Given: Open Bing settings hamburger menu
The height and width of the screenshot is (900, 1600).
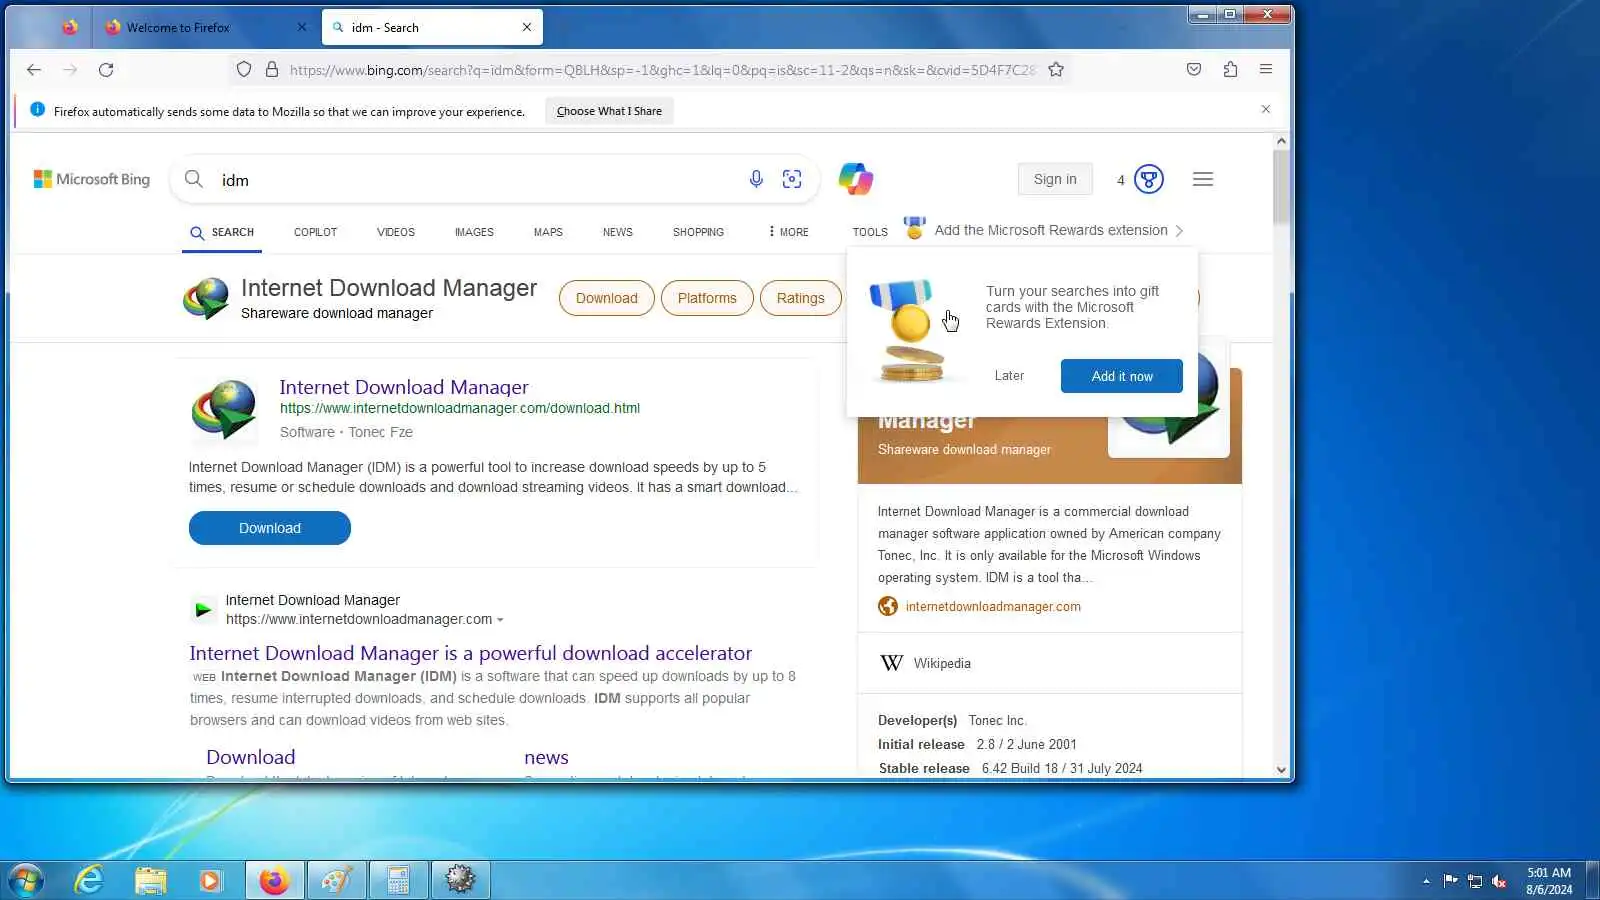Looking at the screenshot, I should point(1203,179).
